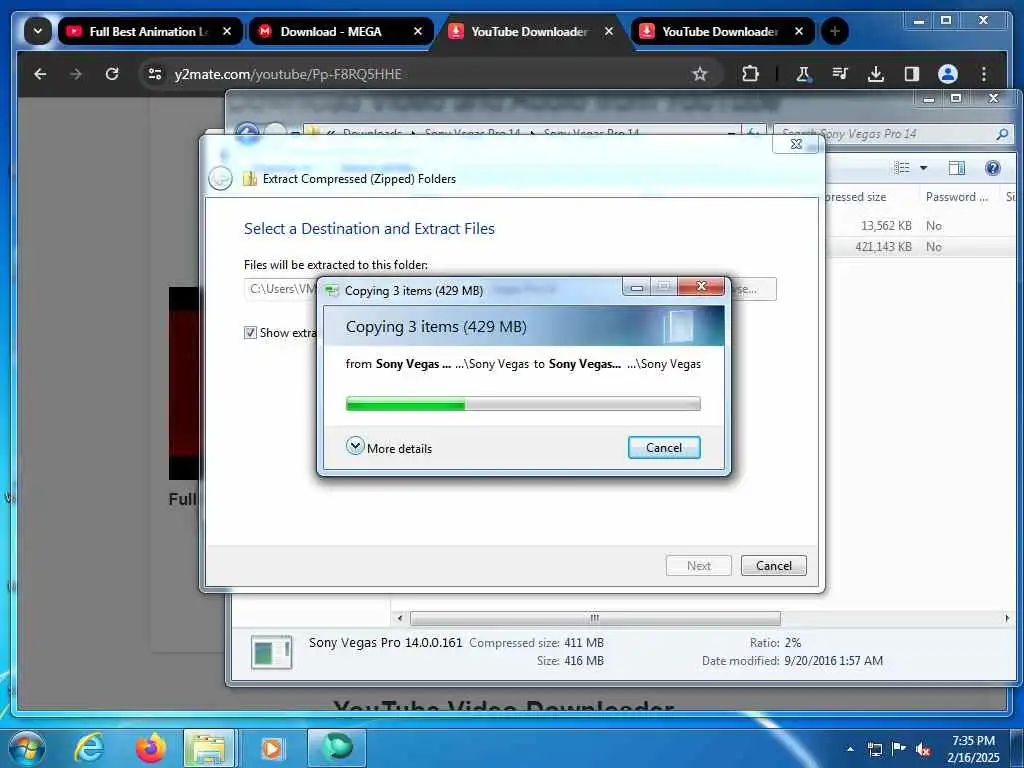This screenshot has height=768, width=1024.
Task: Click the Explorer scrollbar left arrow
Action: 400,618
